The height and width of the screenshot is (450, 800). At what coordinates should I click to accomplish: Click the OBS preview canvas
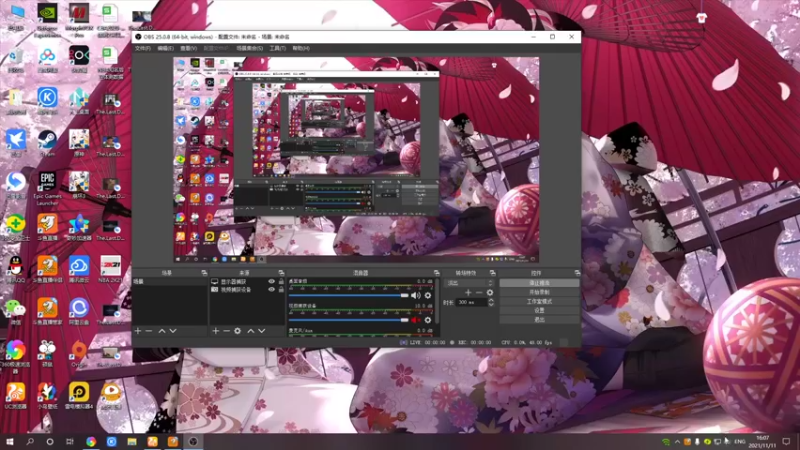pos(356,160)
